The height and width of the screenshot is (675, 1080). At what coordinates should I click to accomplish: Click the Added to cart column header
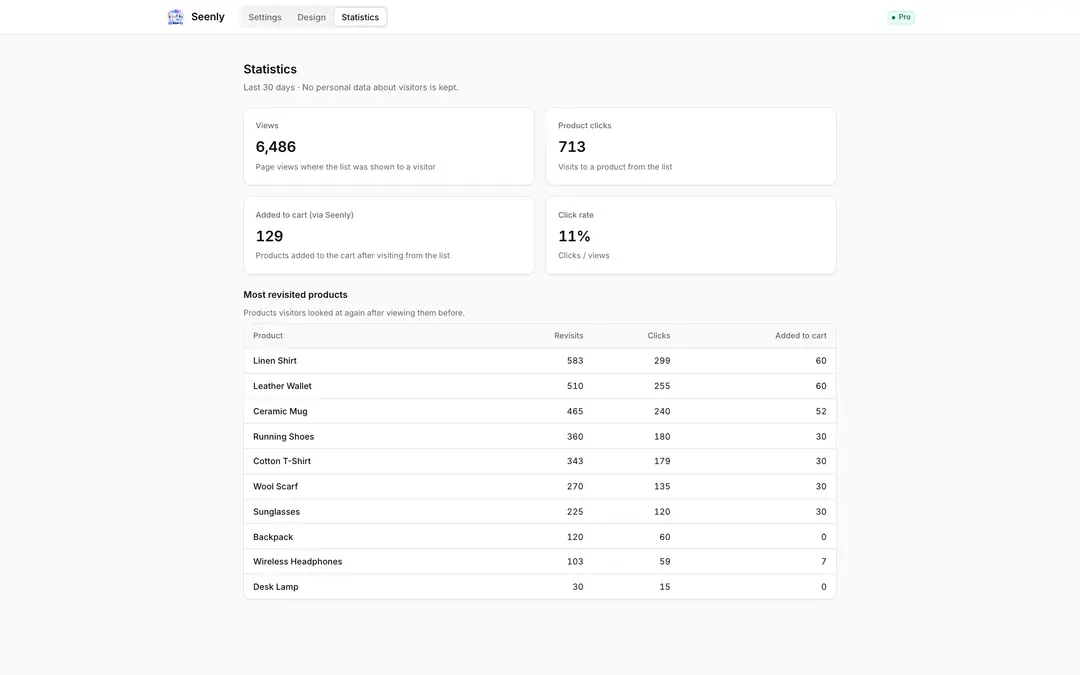point(800,335)
